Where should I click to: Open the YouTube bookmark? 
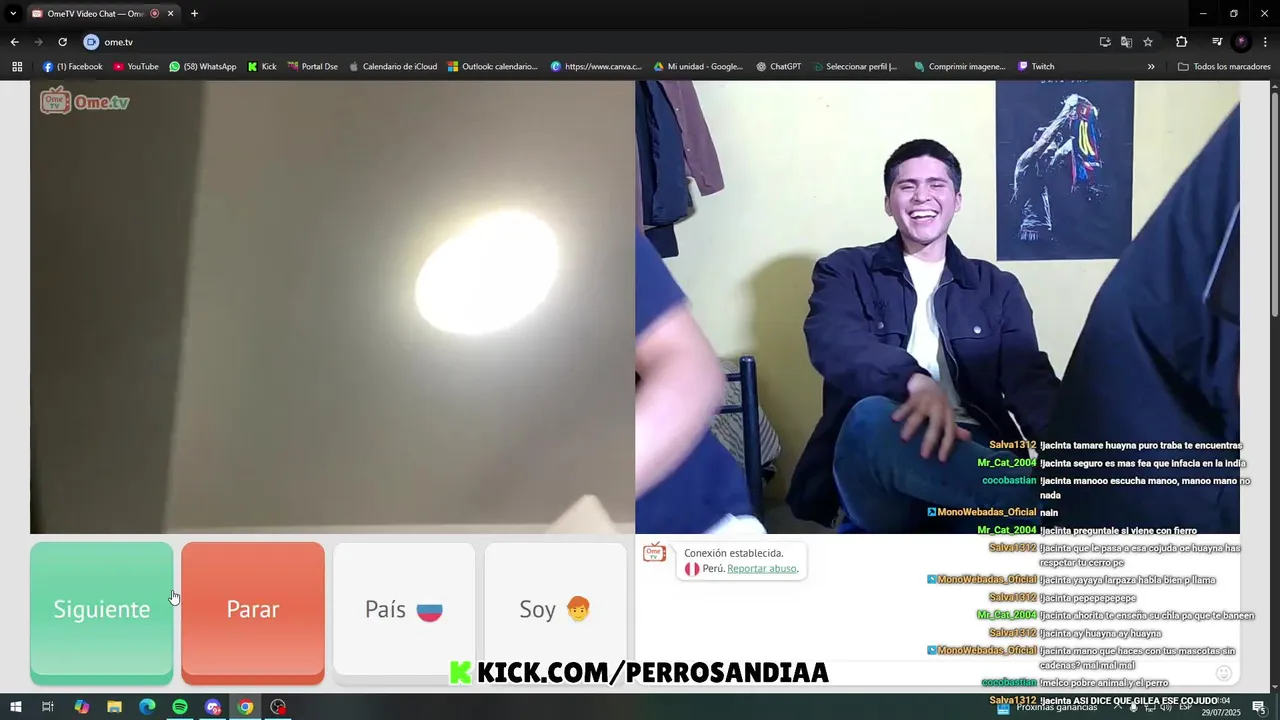[136, 67]
